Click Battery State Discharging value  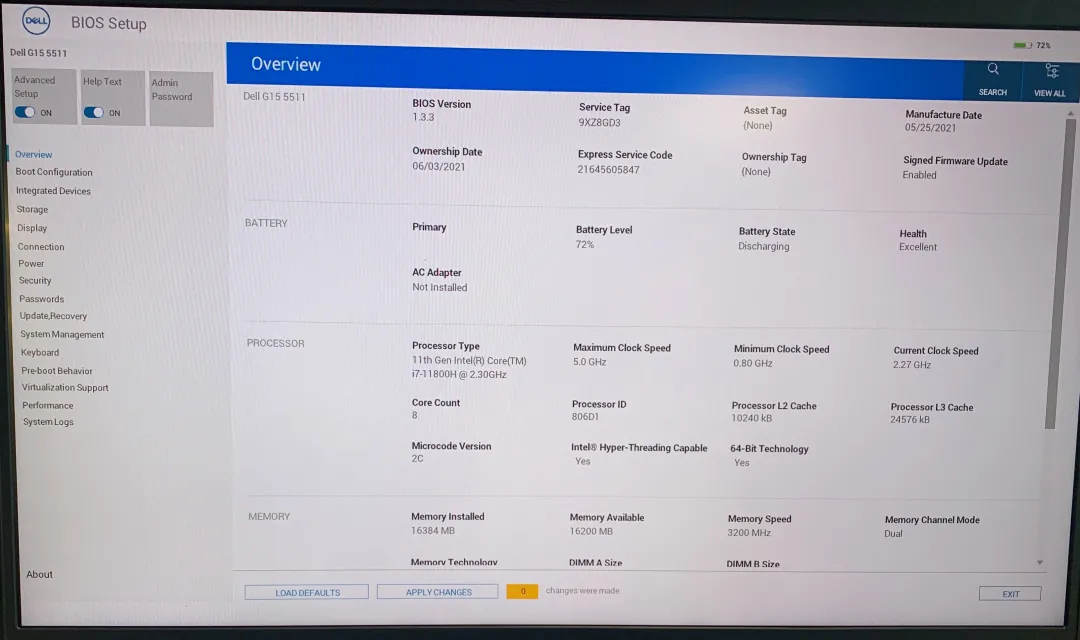click(x=764, y=246)
